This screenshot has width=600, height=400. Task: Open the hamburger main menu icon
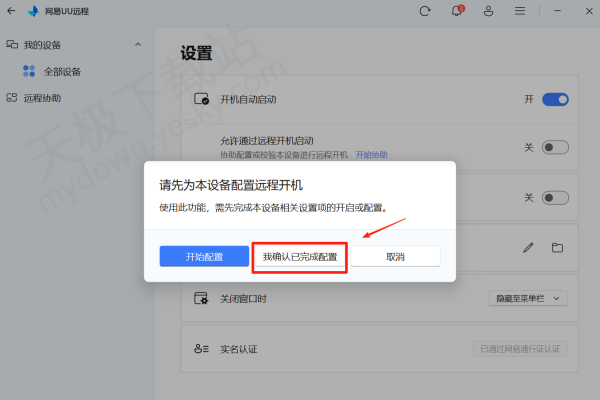coord(520,11)
